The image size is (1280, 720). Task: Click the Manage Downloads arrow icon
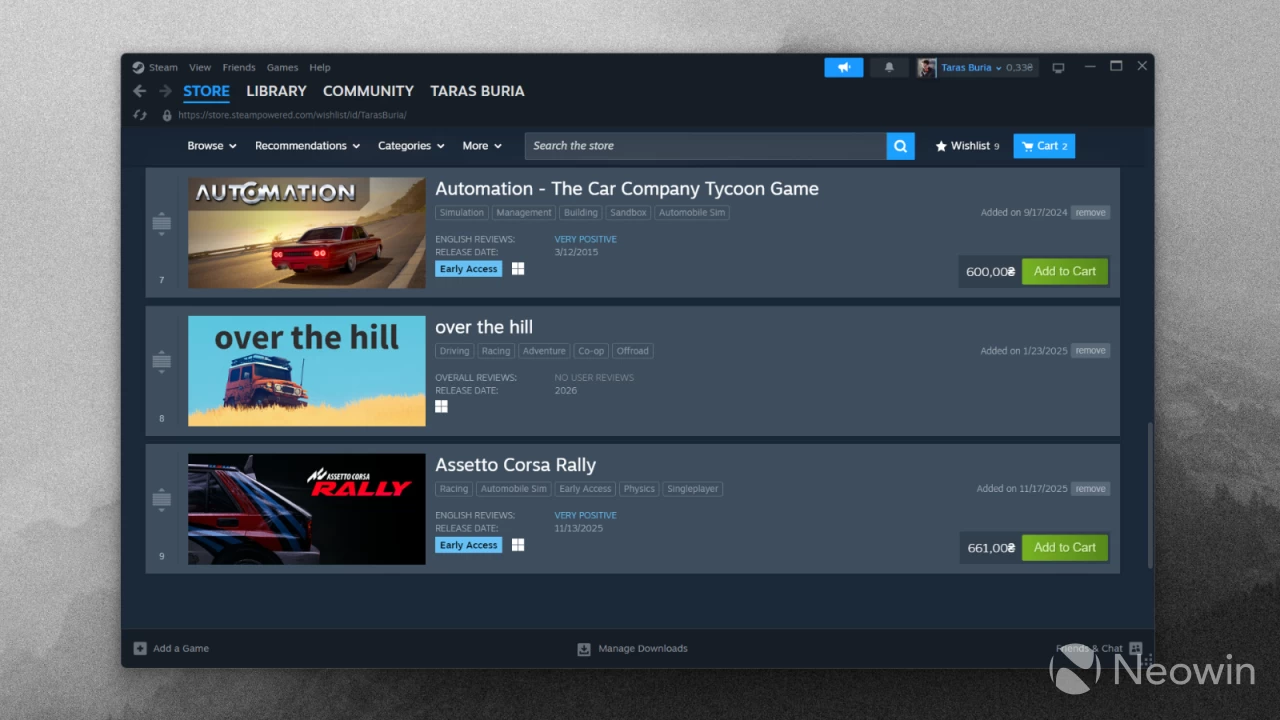[x=584, y=649]
